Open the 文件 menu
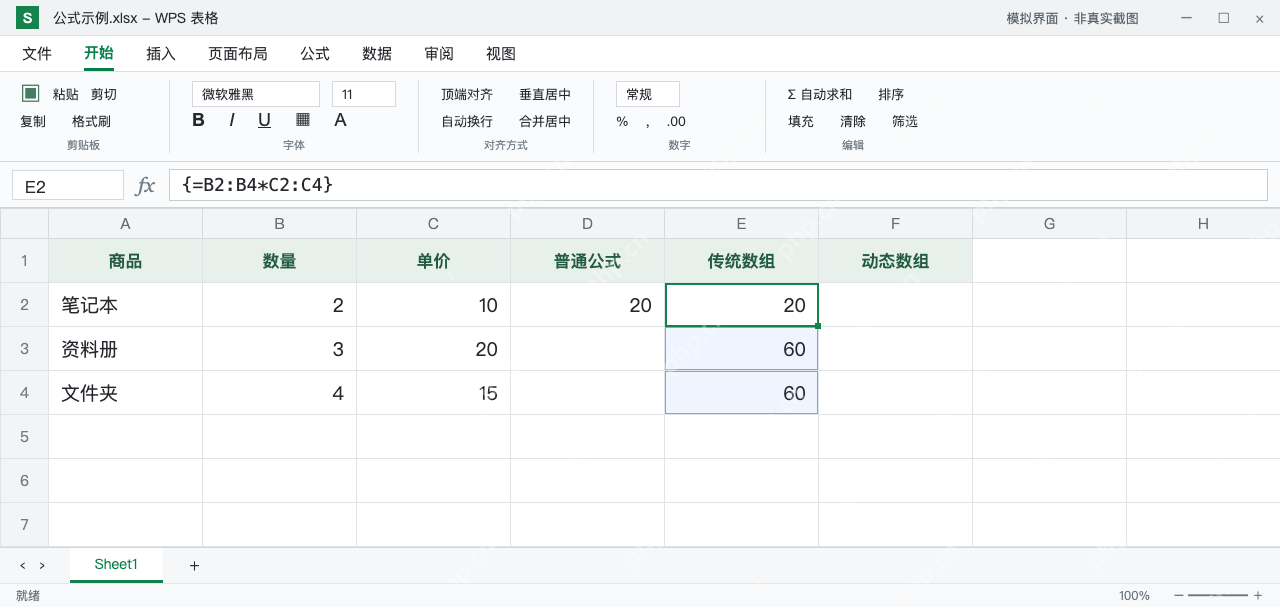This screenshot has width=1280, height=608. (x=37, y=54)
